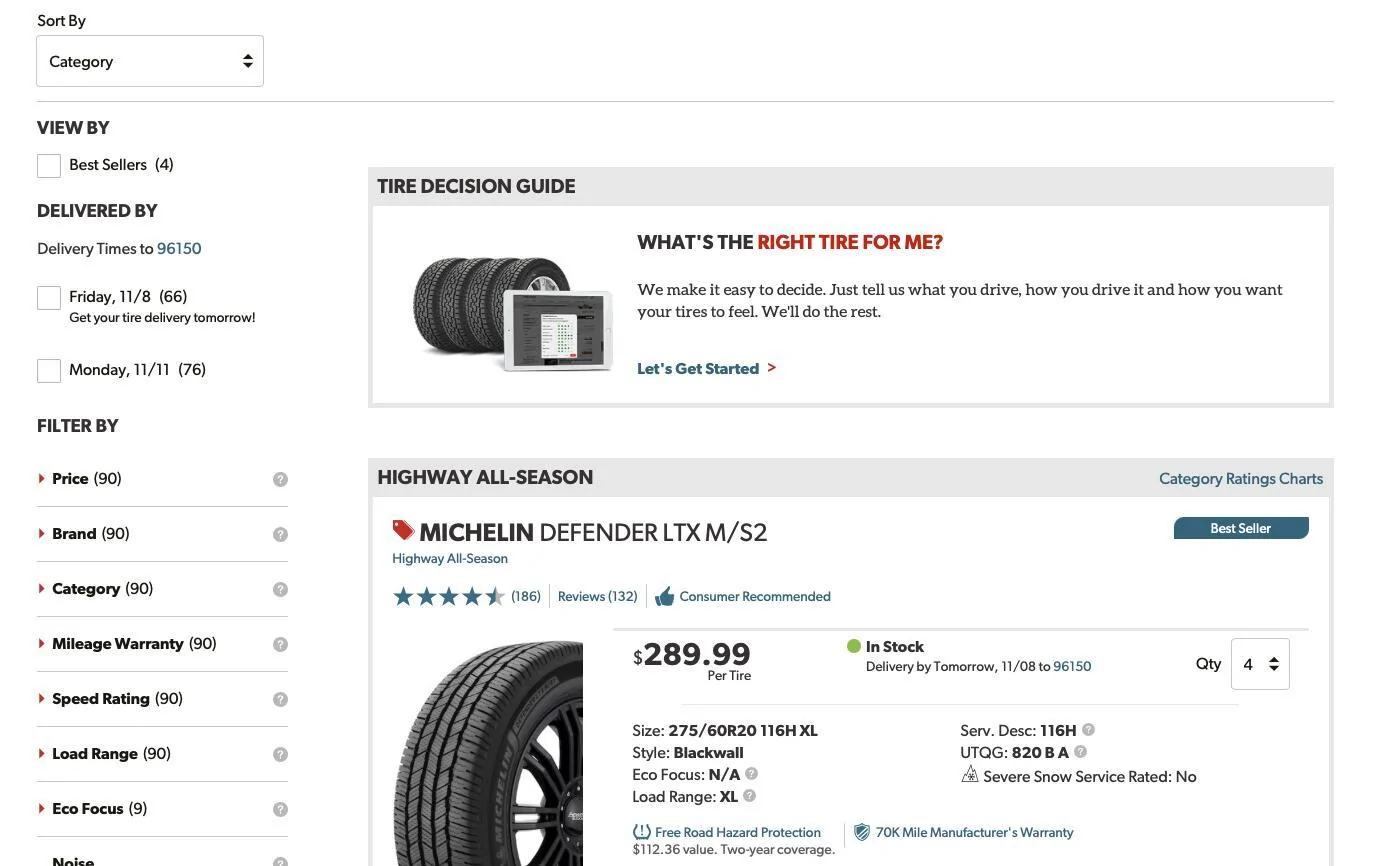Viewport: 1379px width, 866px height.
Task: Click the Severe Snow Service mountain icon
Action: pos(969,775)
